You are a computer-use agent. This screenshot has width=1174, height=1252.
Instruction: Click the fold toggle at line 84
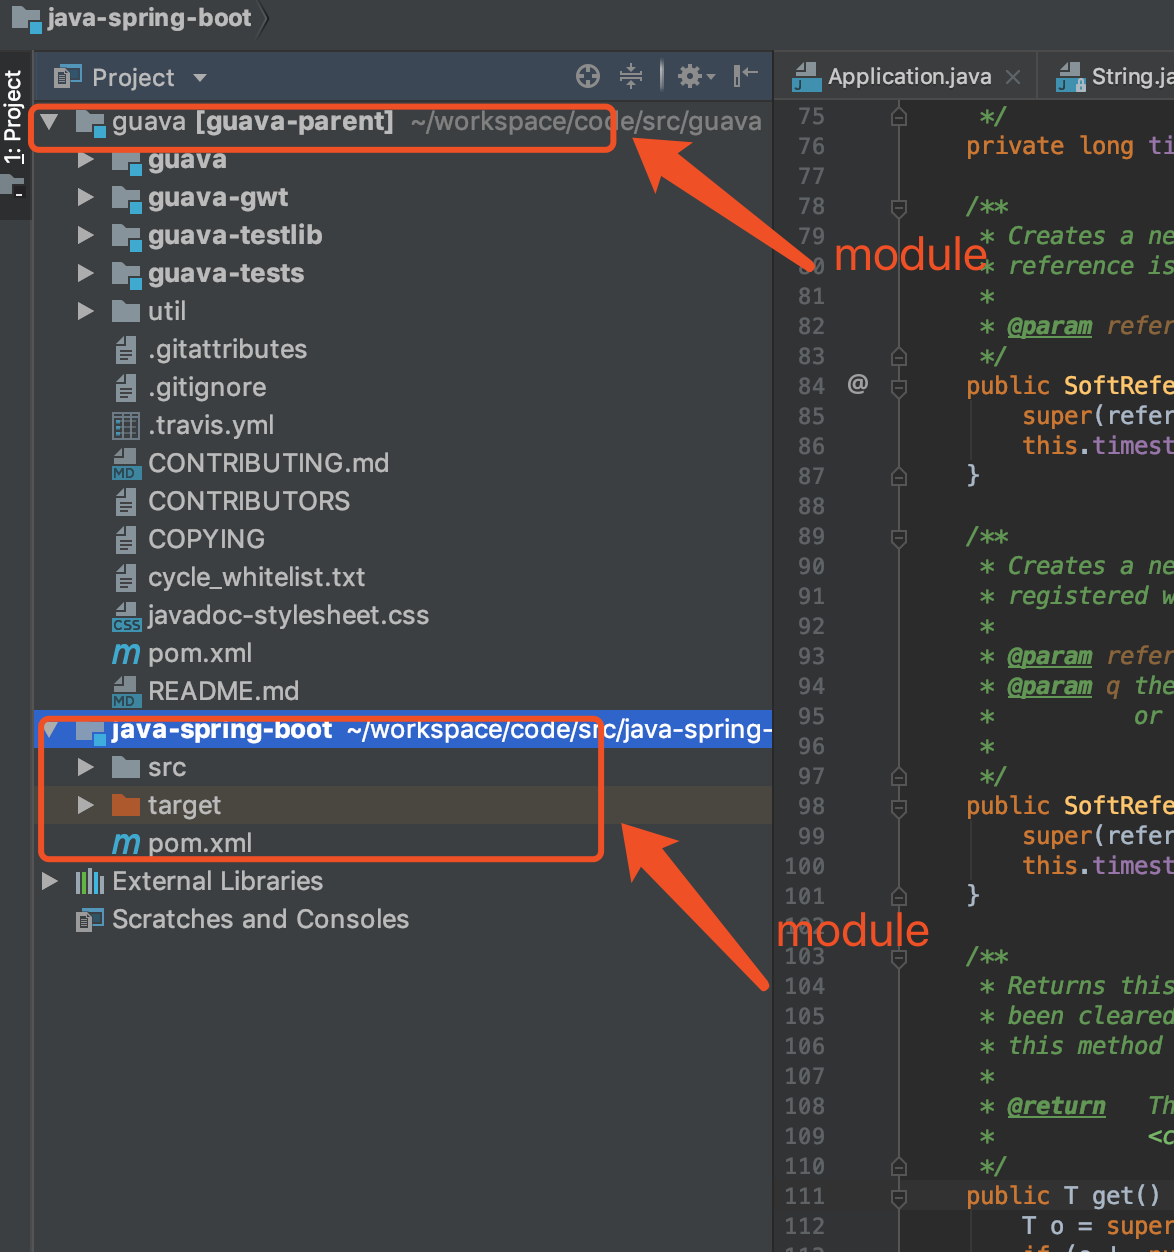(899, 386)
